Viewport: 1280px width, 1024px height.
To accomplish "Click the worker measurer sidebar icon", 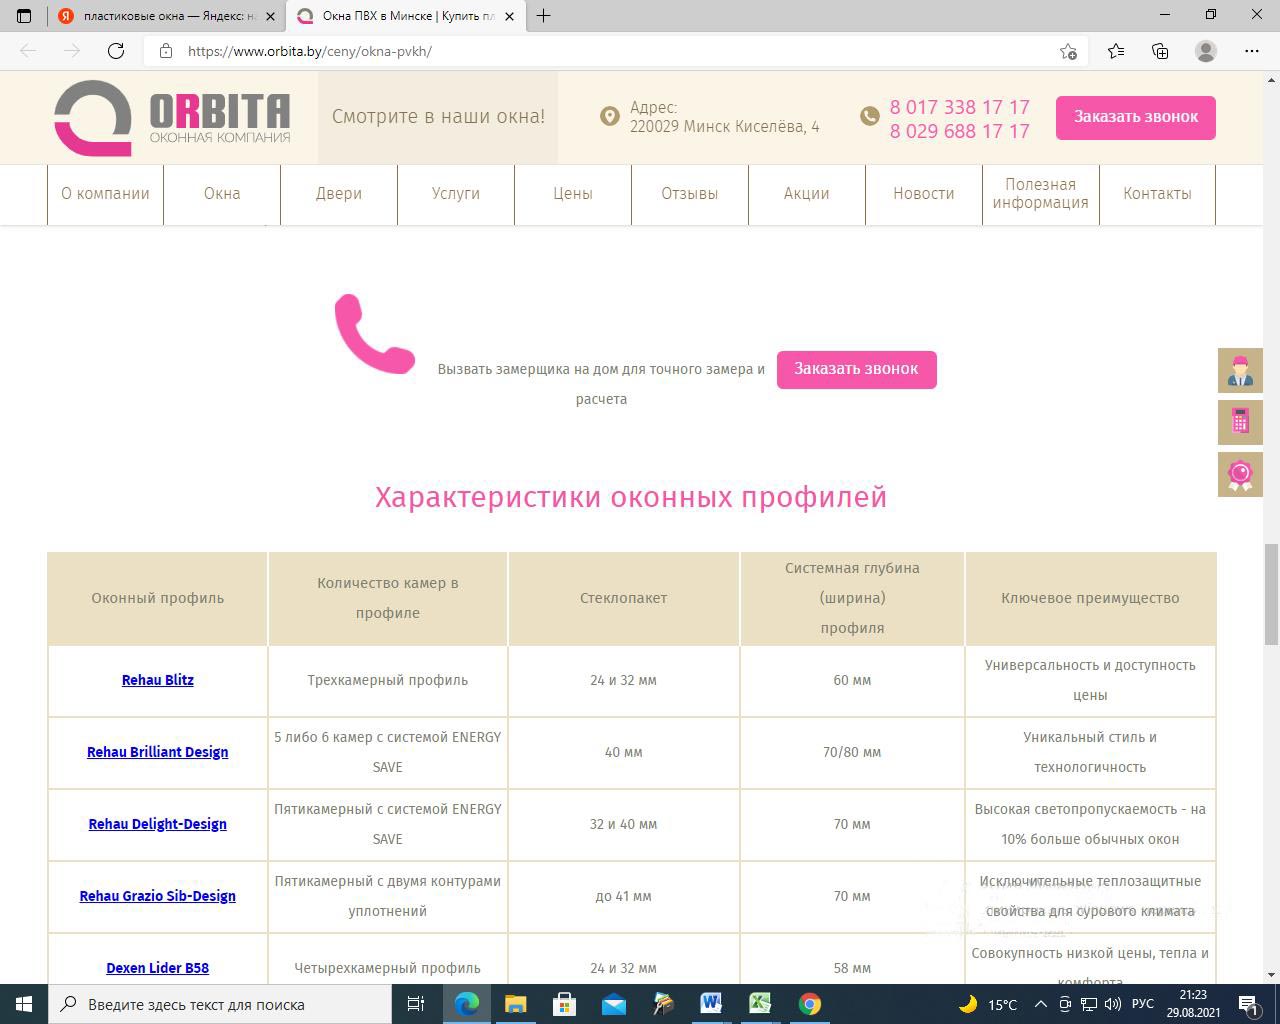I will 1240,371.
